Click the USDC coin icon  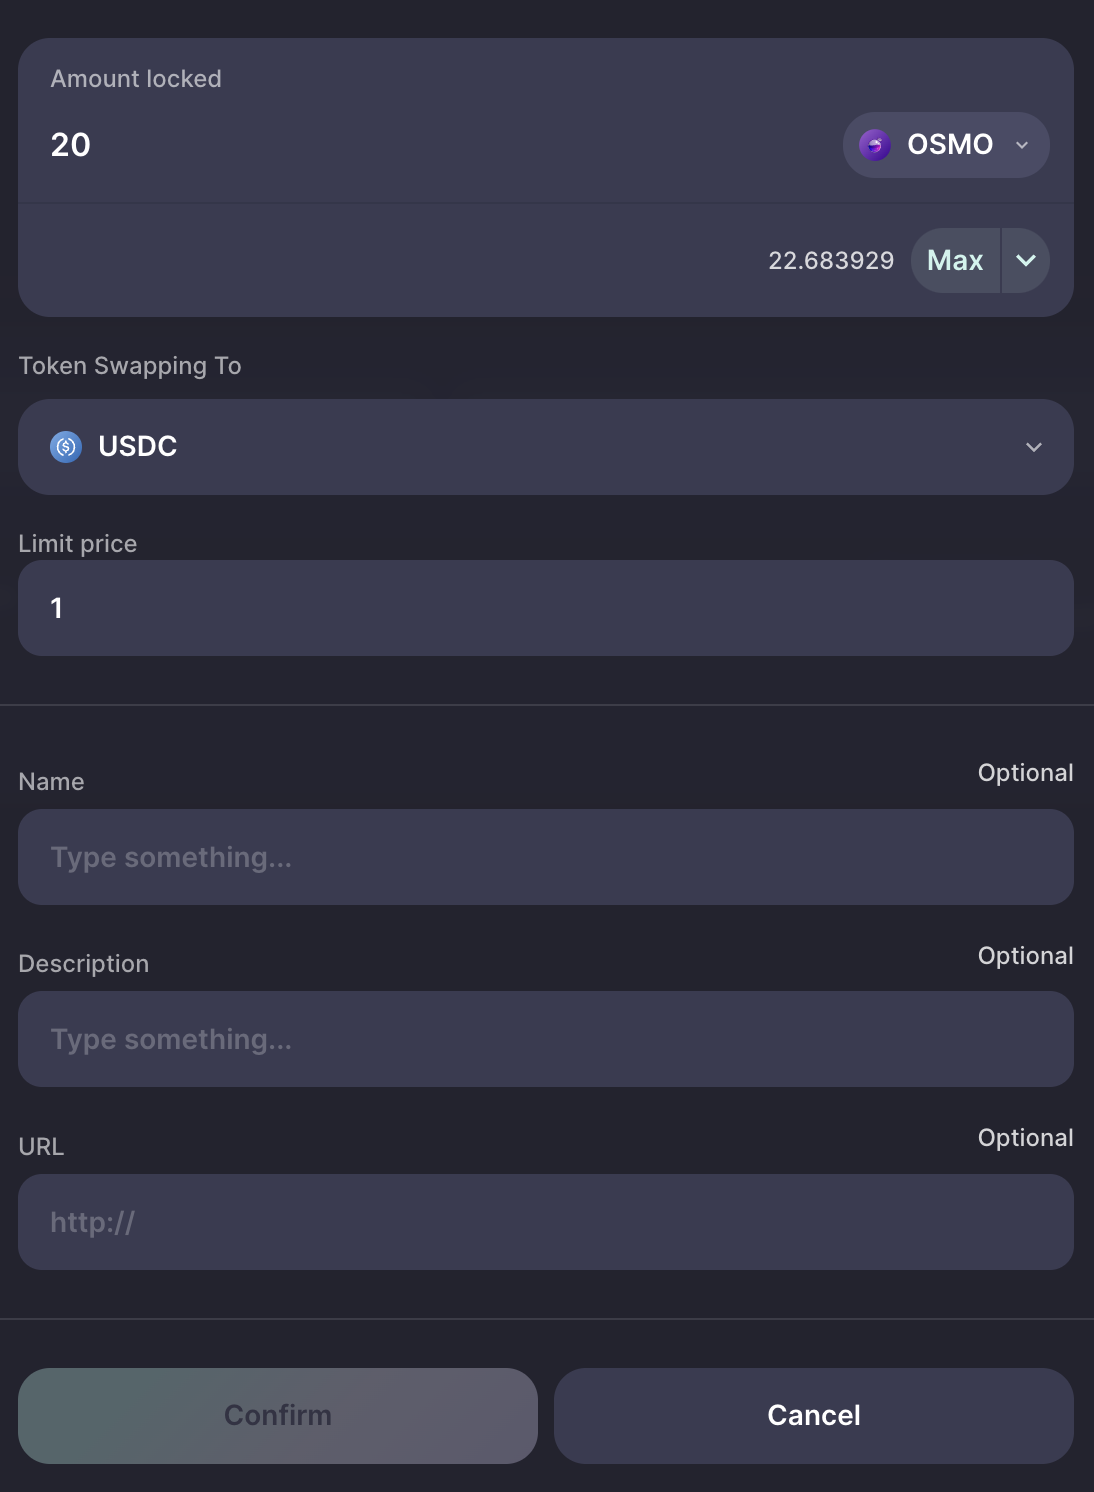[66, 447]
